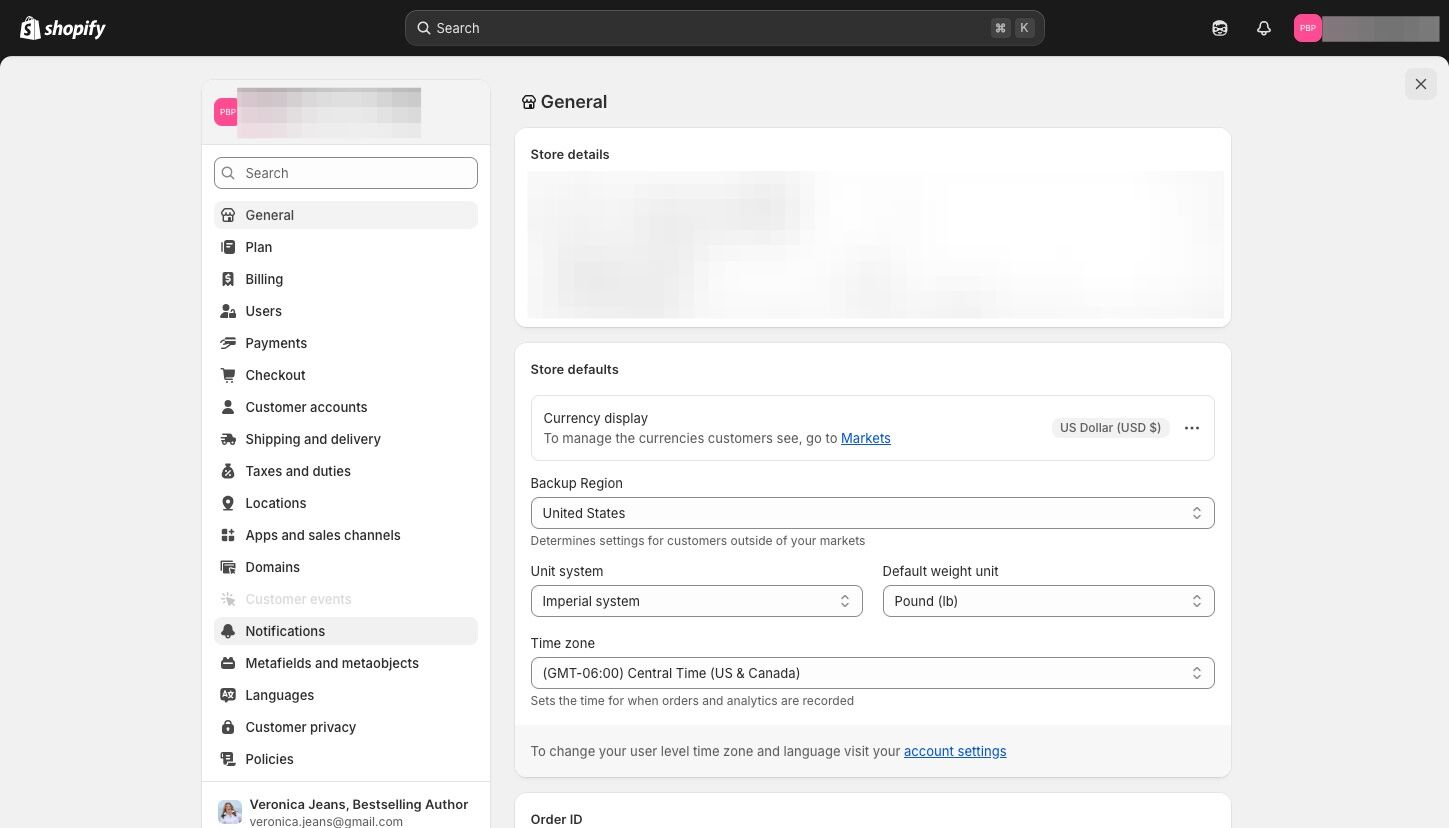The image size is (1449, 828).
Task: Click the Shopify logo in top bar
Action: [63, 28]
